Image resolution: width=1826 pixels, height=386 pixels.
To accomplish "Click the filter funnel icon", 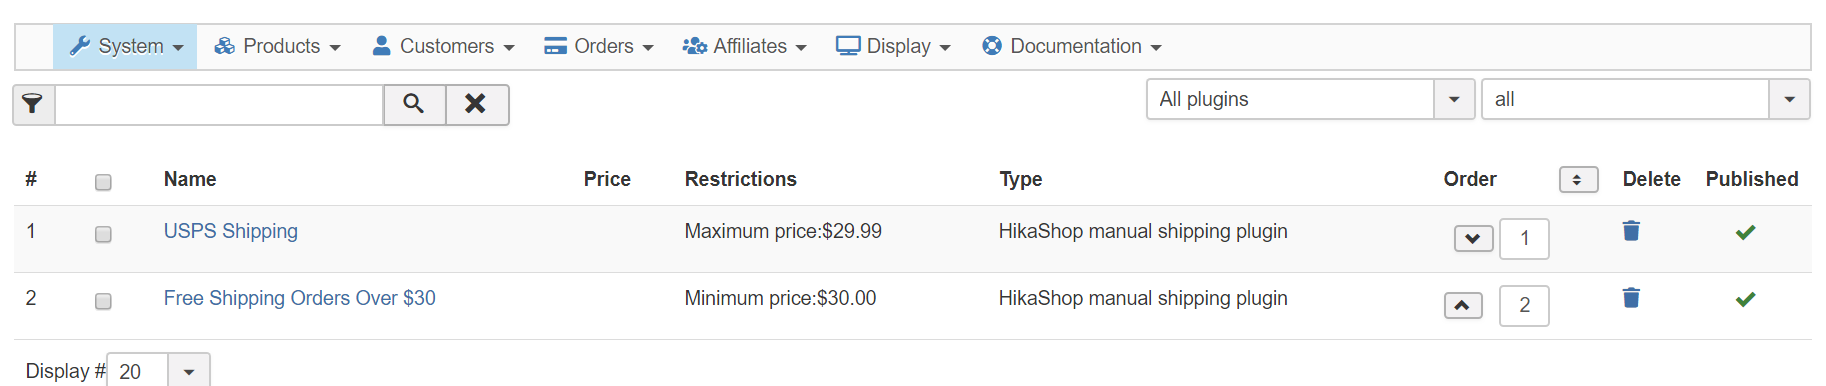I will tap(33, 104).
